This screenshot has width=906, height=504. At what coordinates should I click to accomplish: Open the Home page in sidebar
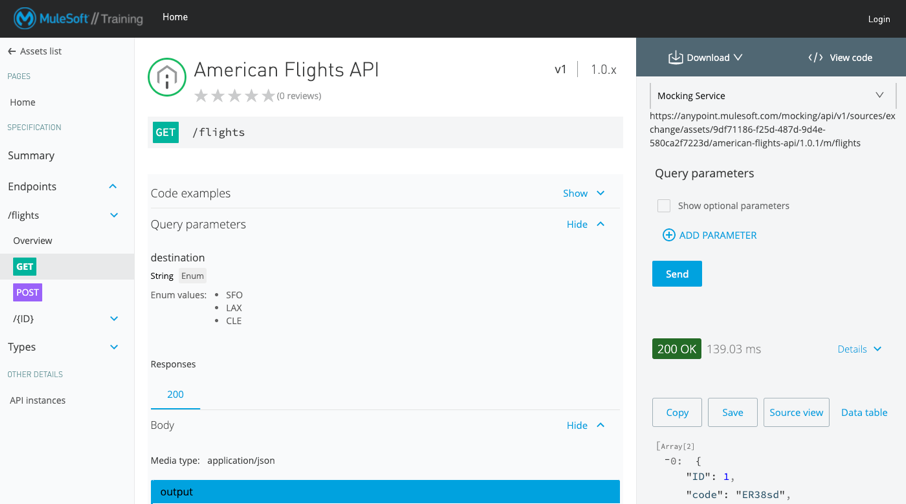pyautogui.click(x=23, y=102)
